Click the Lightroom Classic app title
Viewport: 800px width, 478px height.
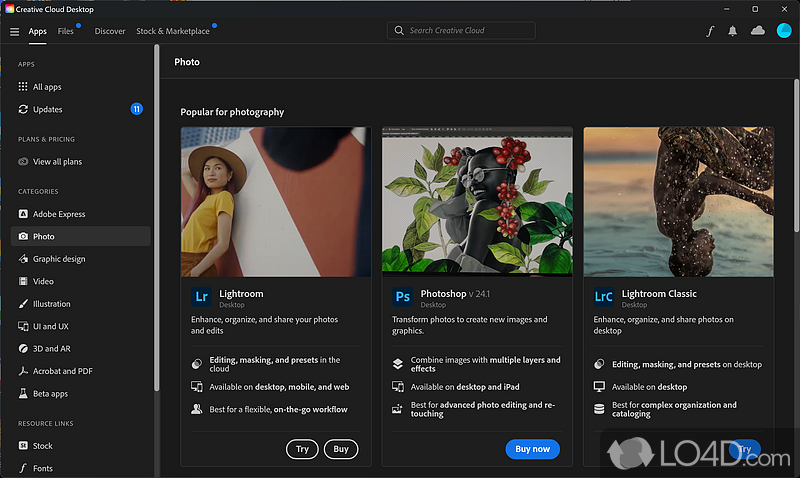(659, 294)
